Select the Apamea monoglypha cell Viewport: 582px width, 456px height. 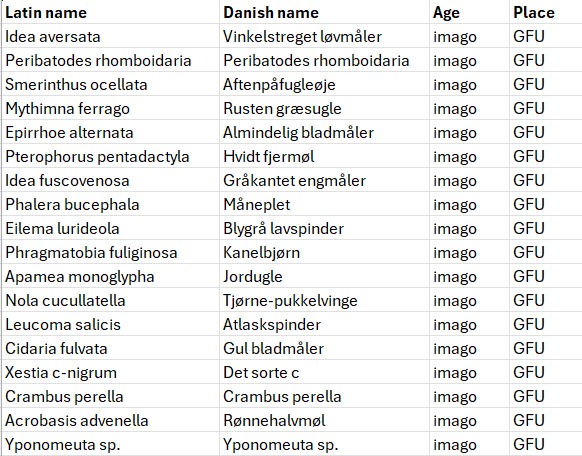(111, 276)
